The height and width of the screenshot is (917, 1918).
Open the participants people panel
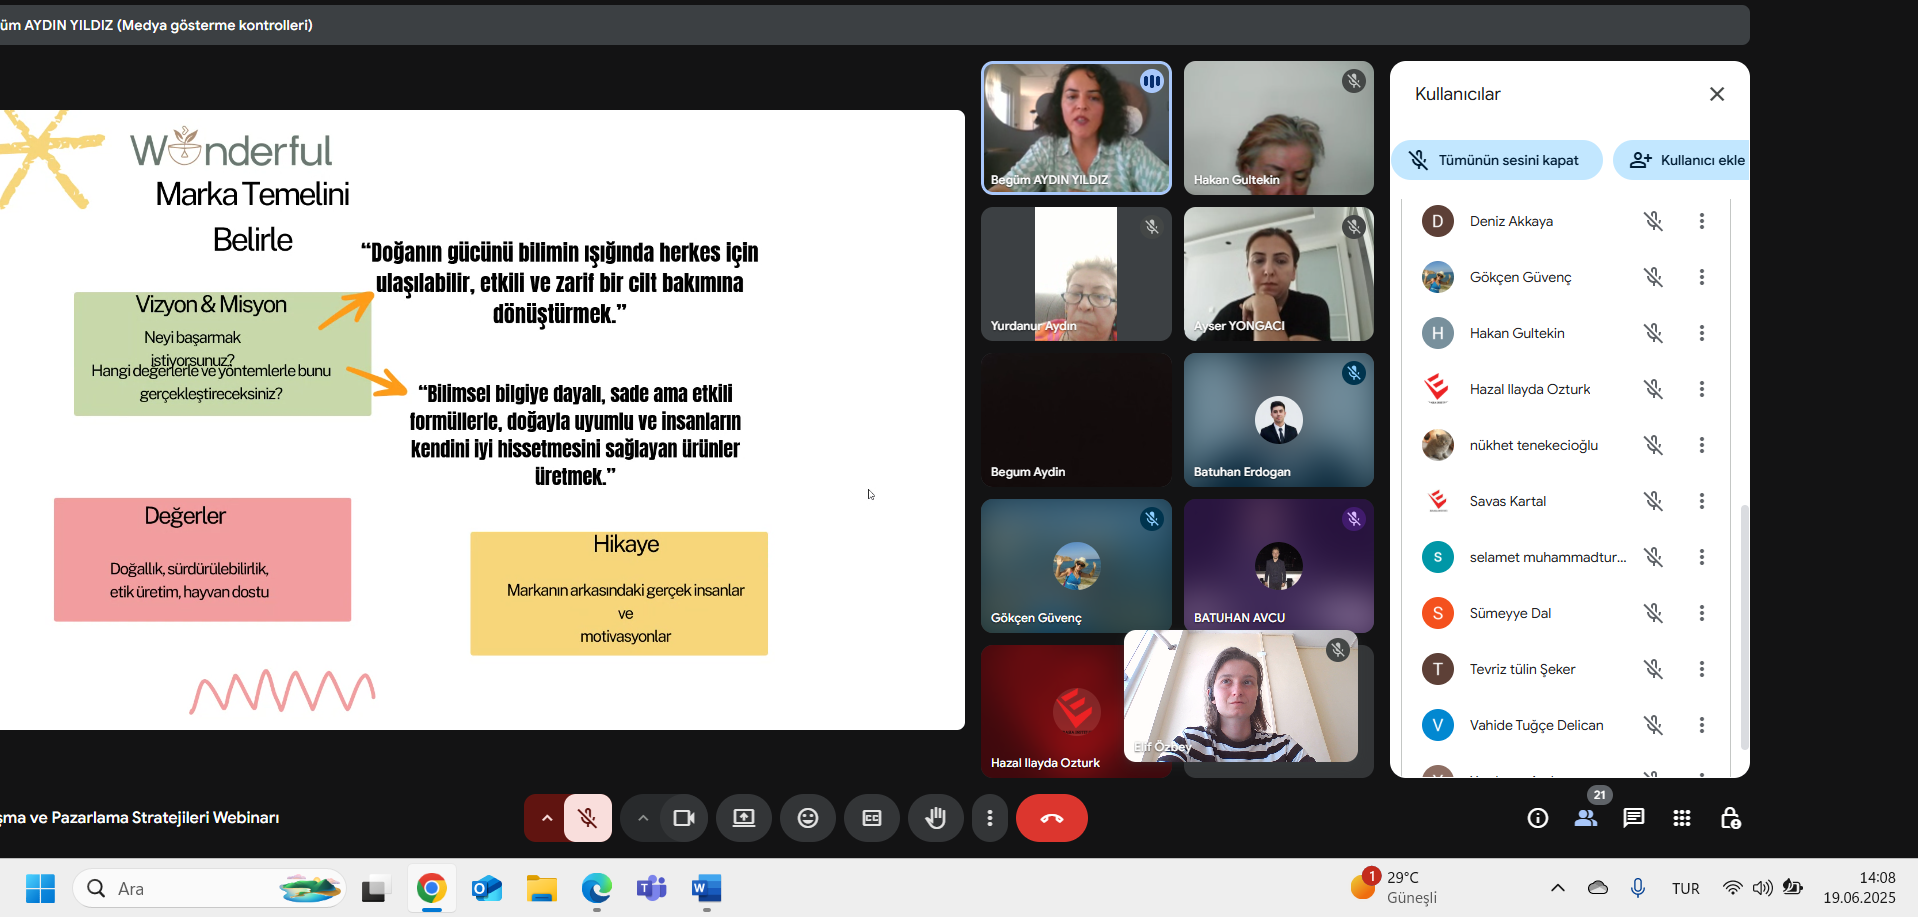pyautogui.click(x=1586, y=818)
